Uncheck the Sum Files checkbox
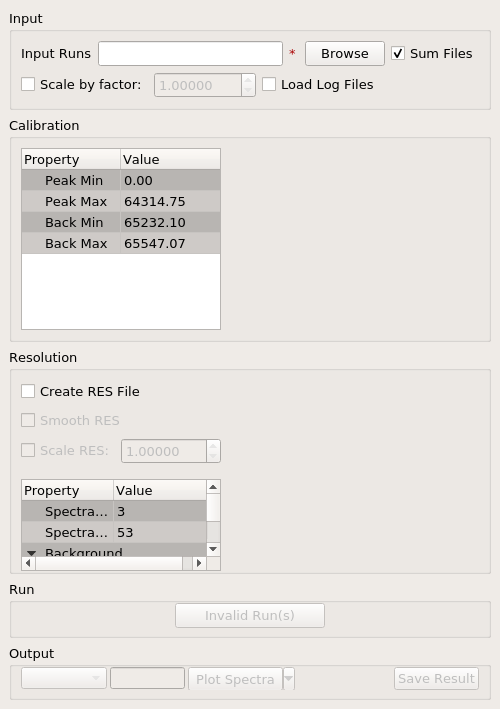Viewport: 500px width, 709px height. (398, 53)
